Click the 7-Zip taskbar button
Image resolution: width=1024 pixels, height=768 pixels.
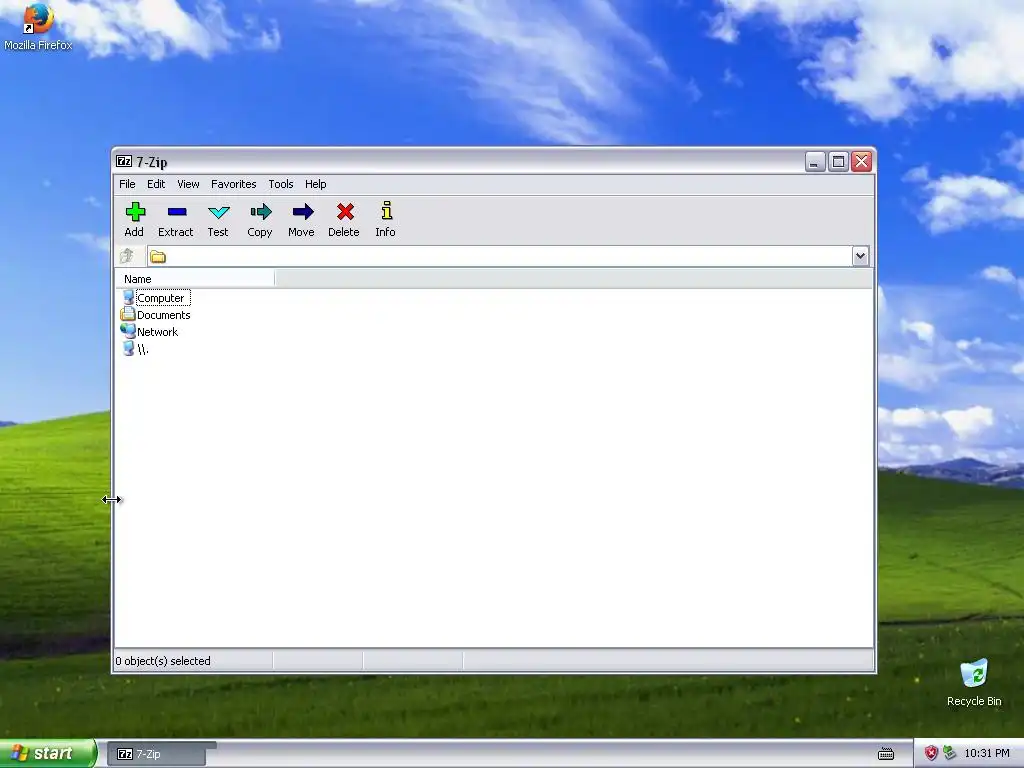[156, 754]
